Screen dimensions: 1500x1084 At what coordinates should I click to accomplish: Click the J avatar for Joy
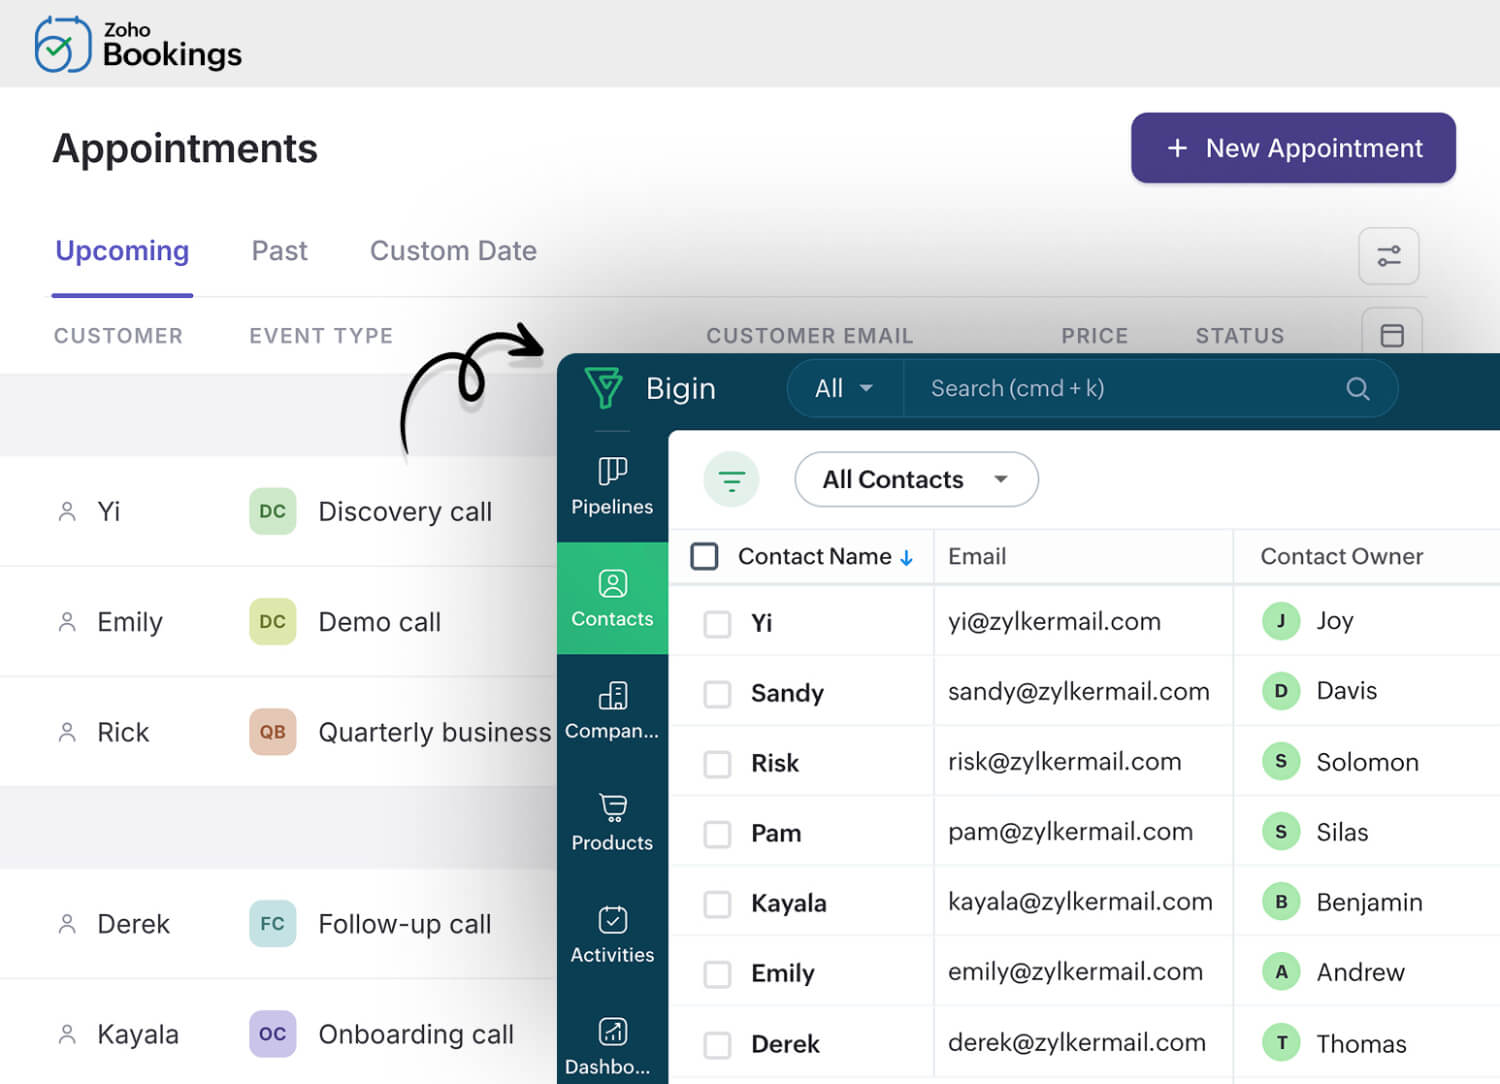click(1281, 621)
